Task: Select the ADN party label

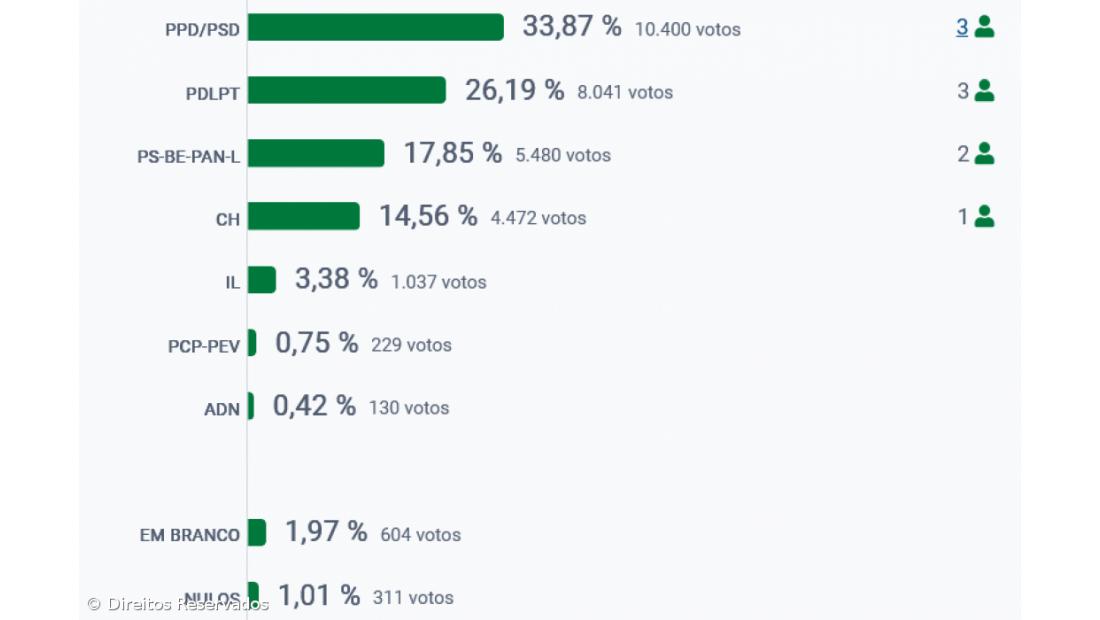Action: tap(222, 409)
